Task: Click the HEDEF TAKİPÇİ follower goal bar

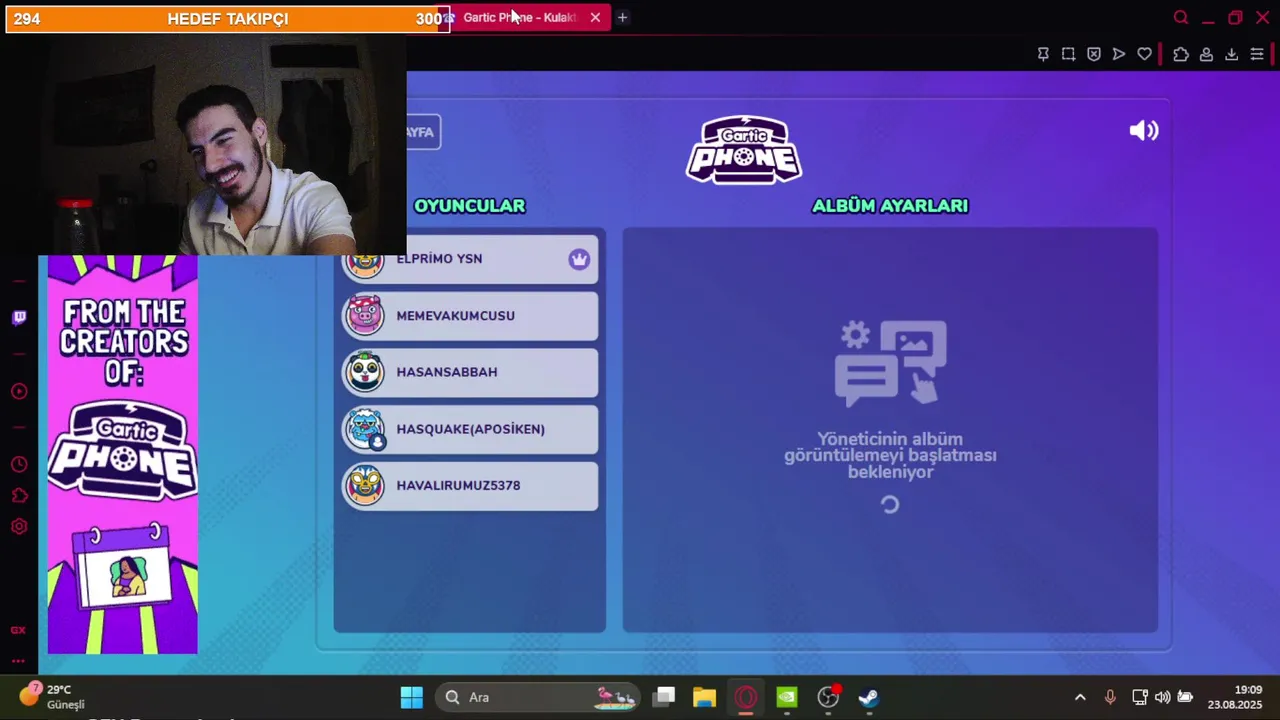Action: click(227, 19)
